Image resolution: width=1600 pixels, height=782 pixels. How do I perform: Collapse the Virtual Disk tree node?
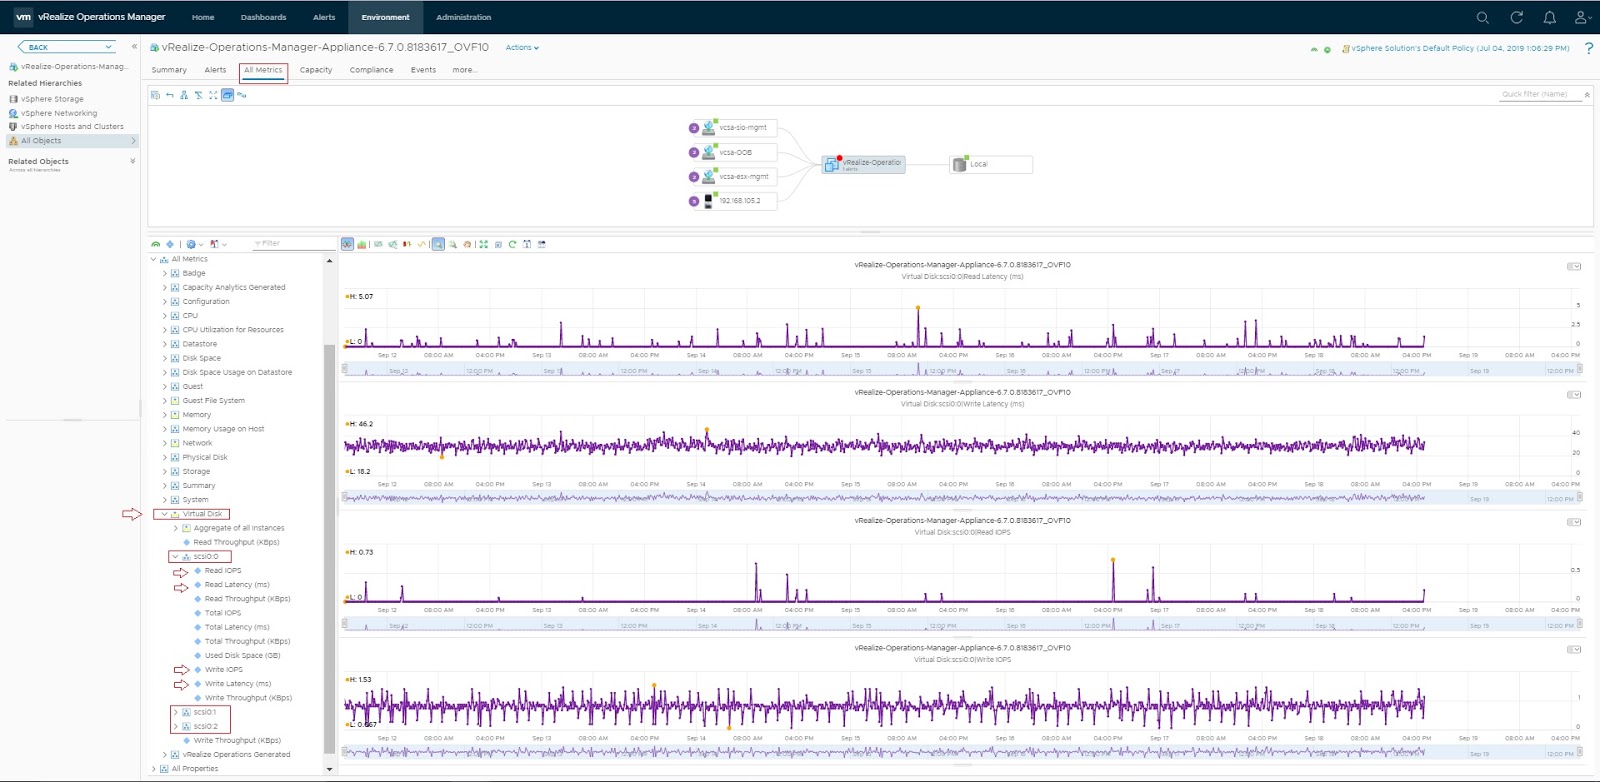click(x=164, y=514)
